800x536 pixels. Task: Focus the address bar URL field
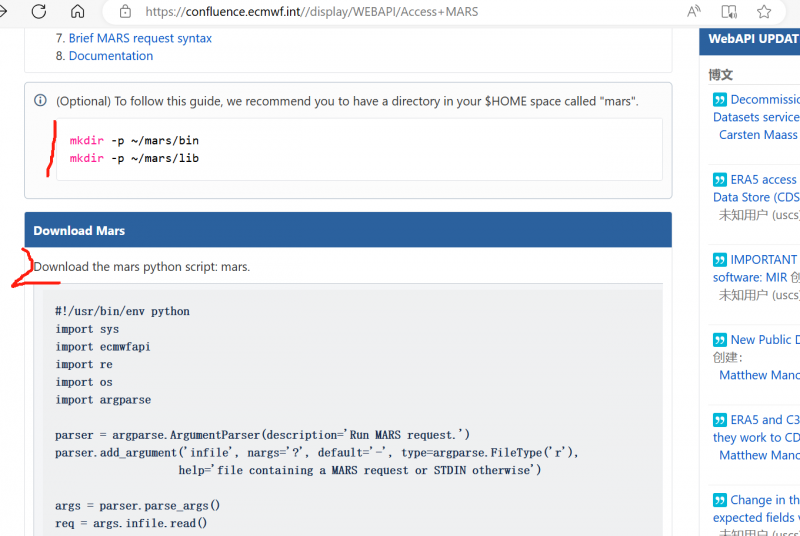[x=400, y=12]
